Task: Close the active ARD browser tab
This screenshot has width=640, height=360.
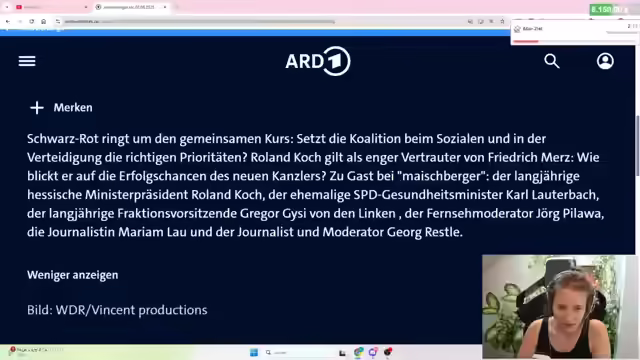Action: click(x=165, y=7)
